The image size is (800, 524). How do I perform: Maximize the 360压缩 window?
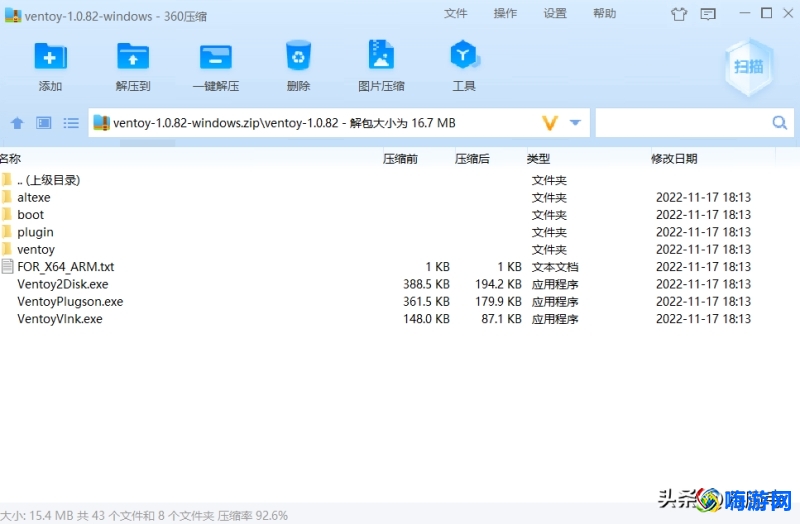click(x=766, y=13)
